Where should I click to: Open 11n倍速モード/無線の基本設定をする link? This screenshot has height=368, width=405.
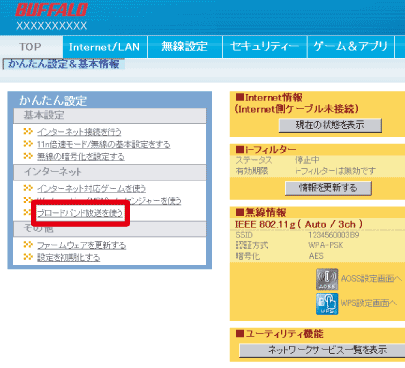tap(104, 144)
